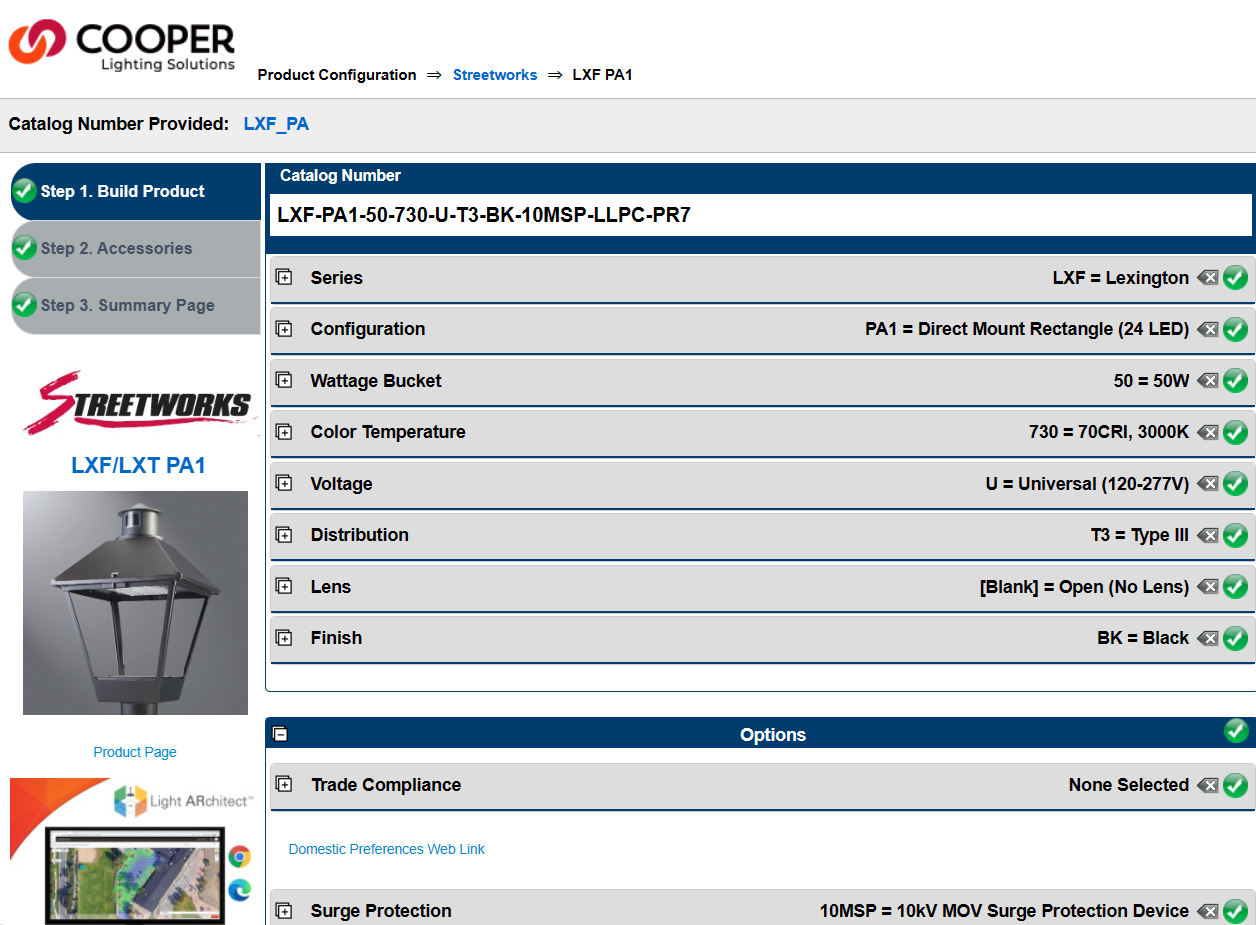Click the green checkmark on Finish row

[x=1236, y=638]
